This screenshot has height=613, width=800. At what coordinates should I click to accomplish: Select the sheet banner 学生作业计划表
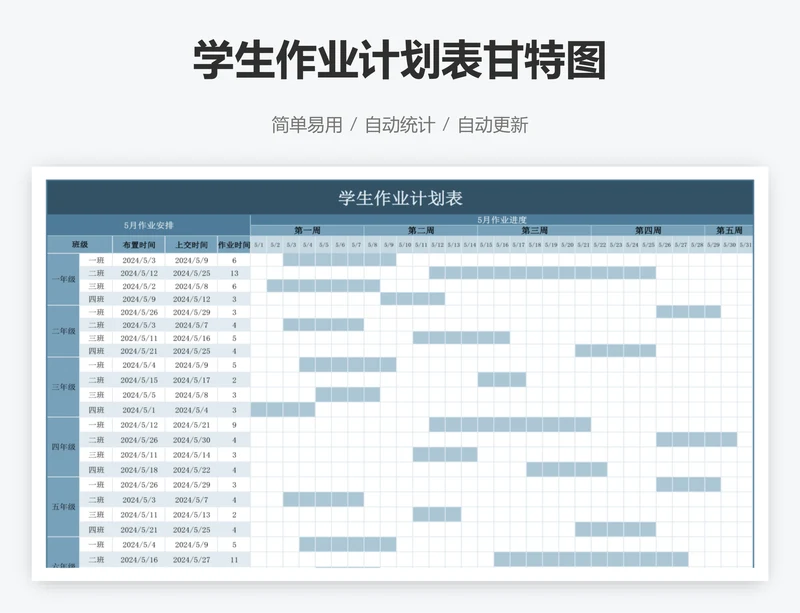click(400, 198)
